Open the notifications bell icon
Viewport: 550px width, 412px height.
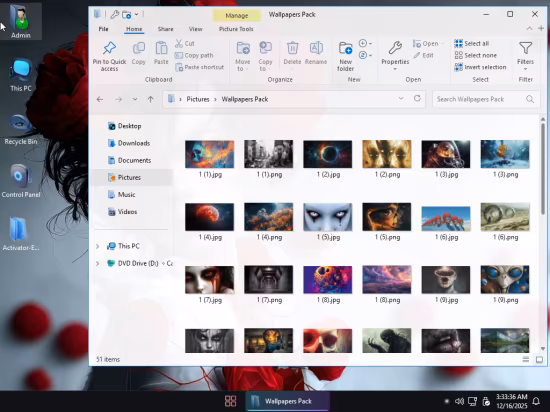(x=536, y=401)
